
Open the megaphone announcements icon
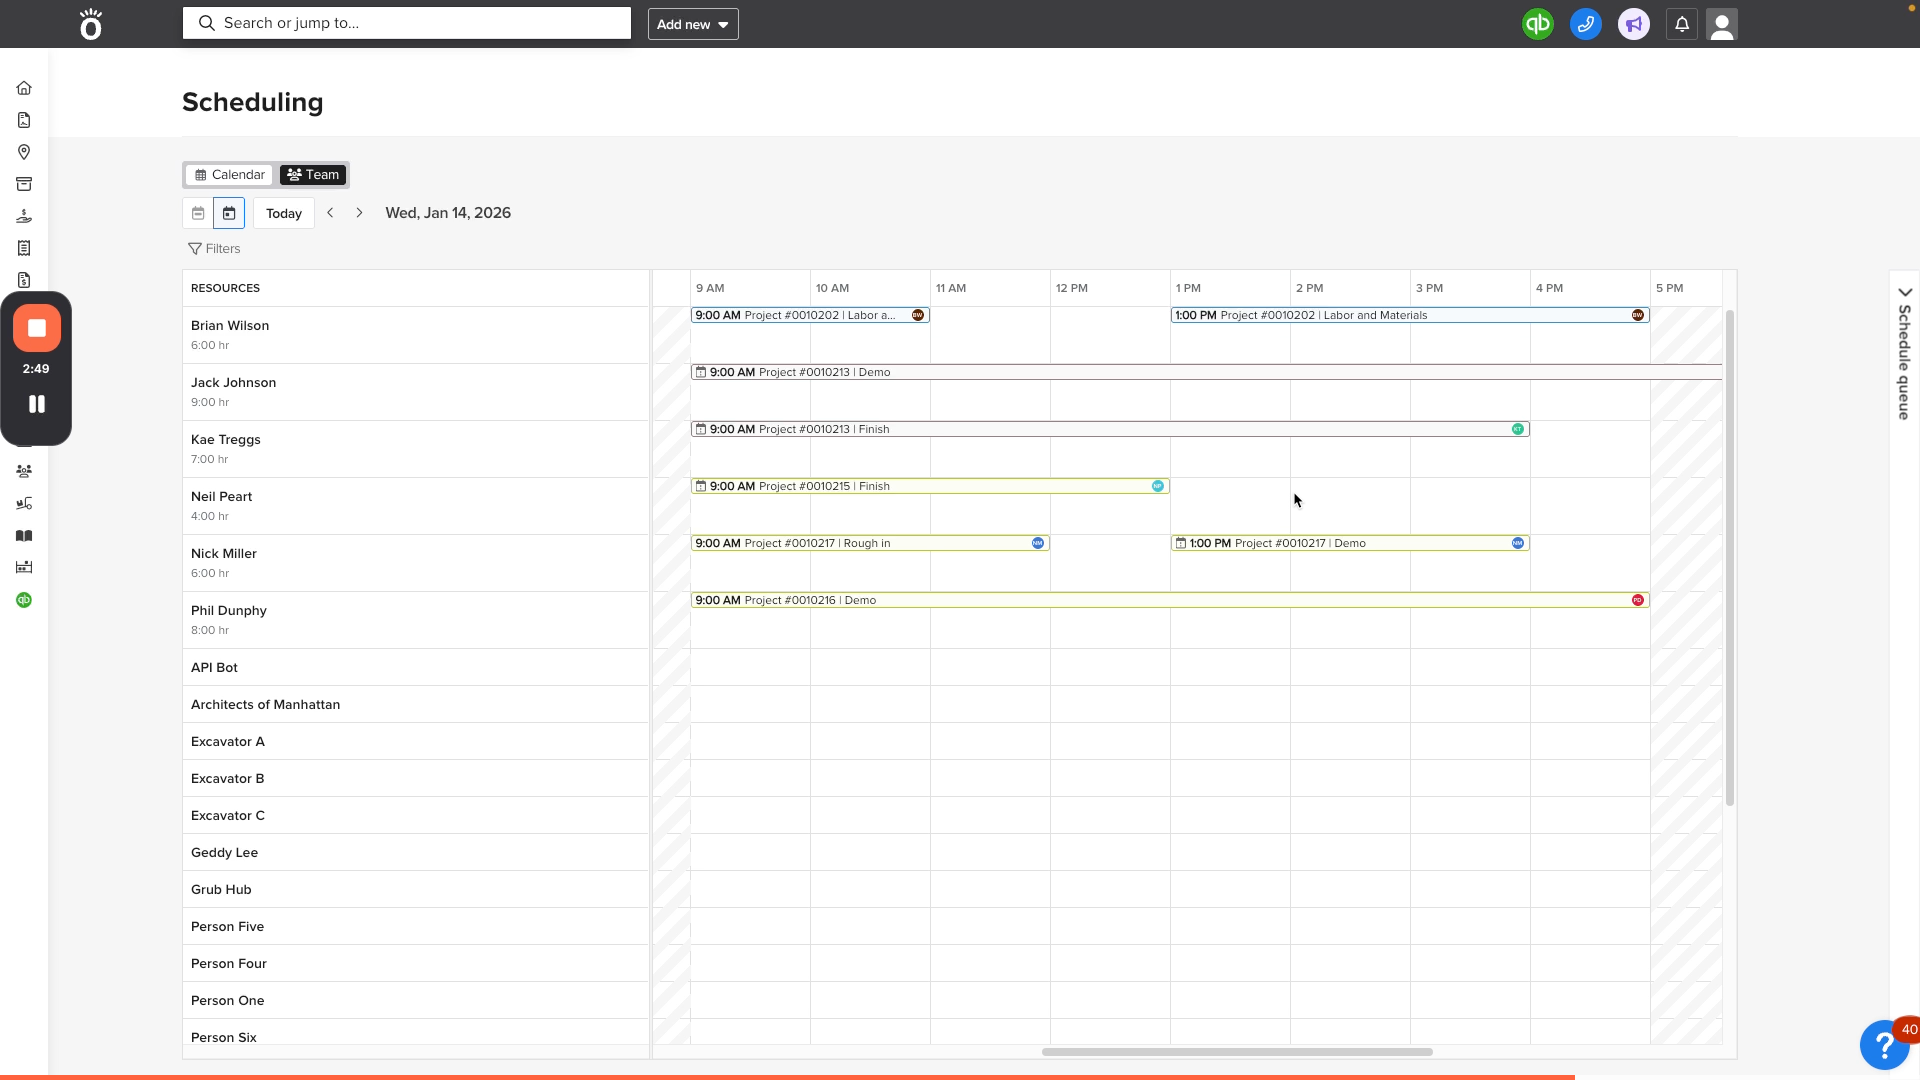pyautogui.click(x=1633, y=24)
